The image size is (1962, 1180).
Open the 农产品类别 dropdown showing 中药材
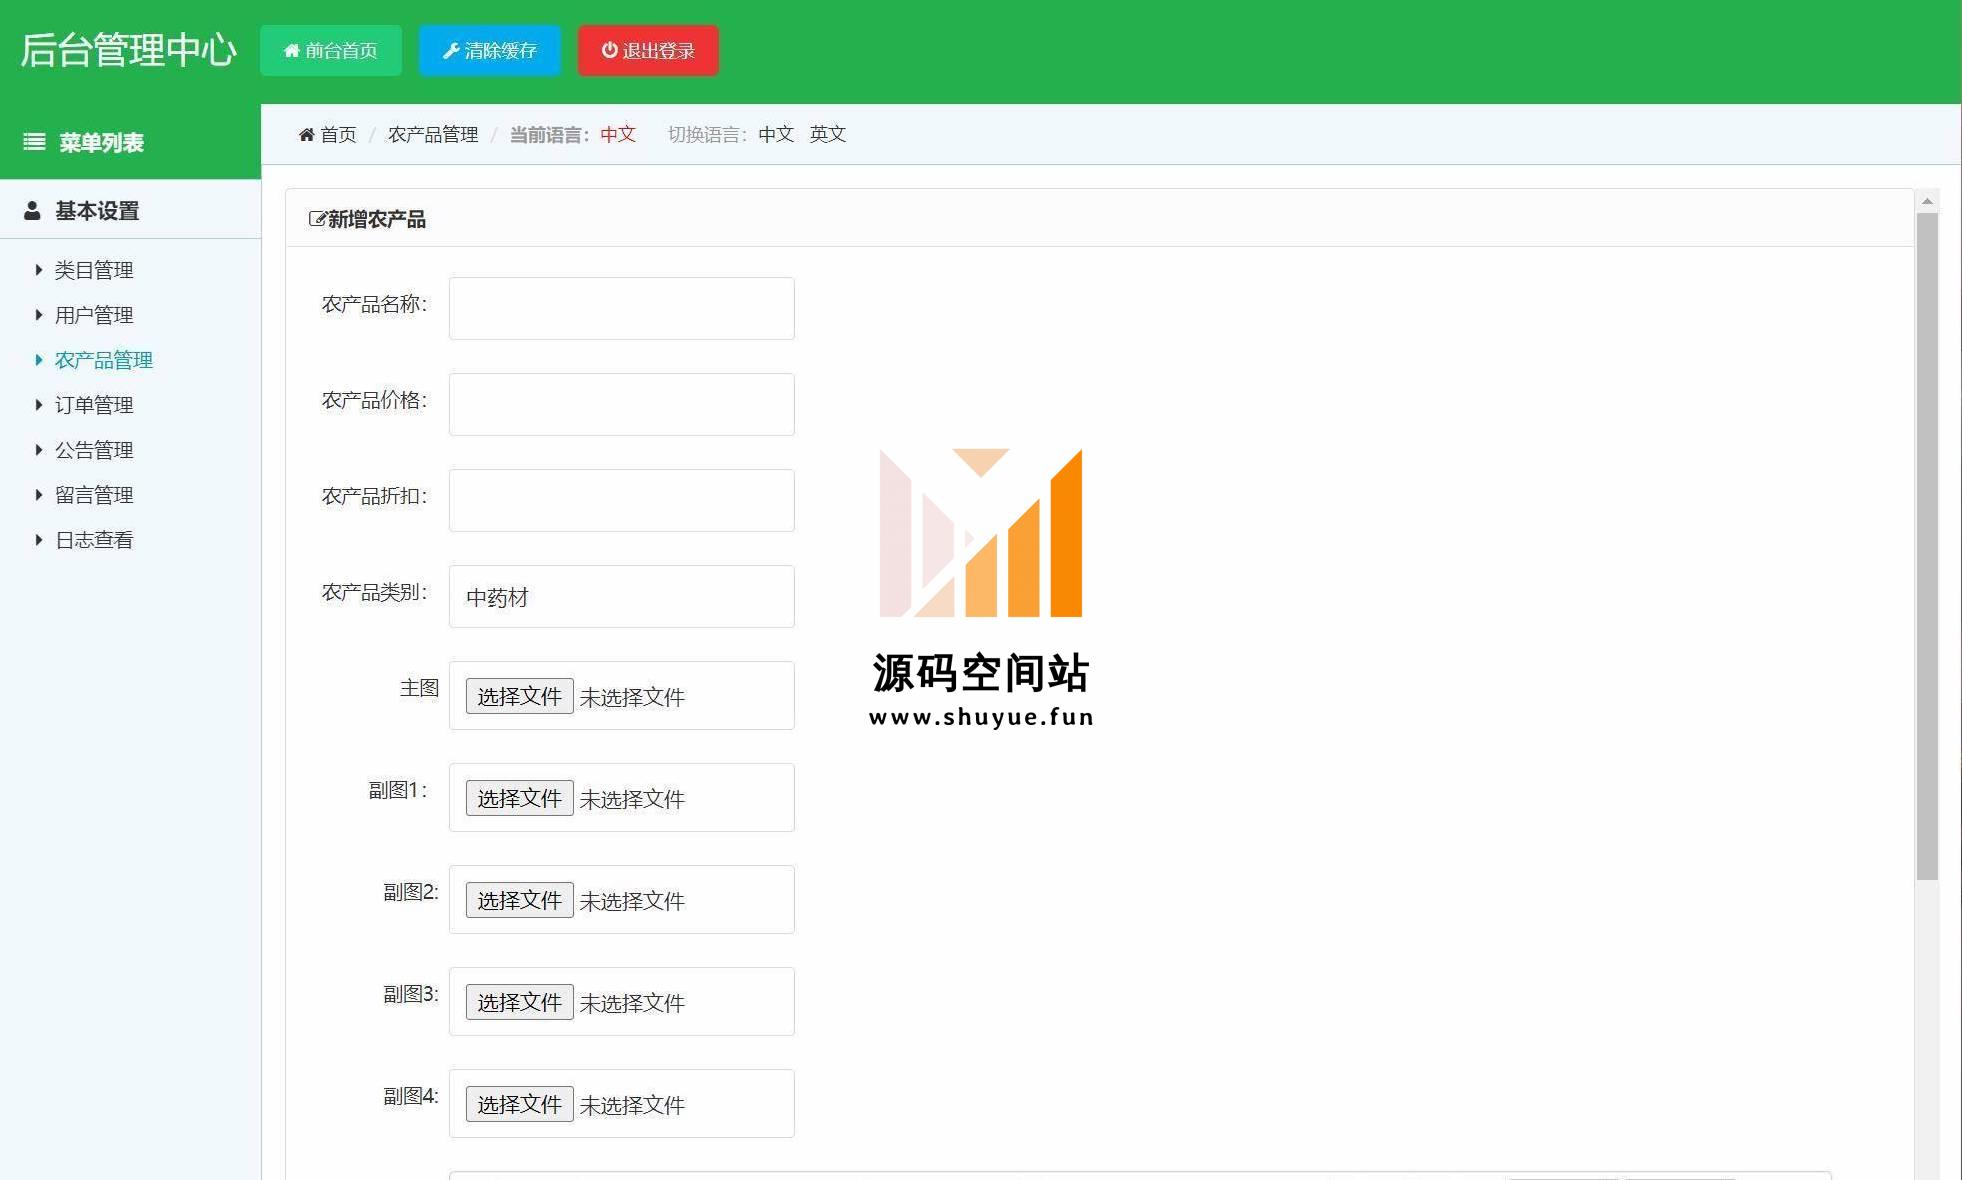[x=621, y=596]
